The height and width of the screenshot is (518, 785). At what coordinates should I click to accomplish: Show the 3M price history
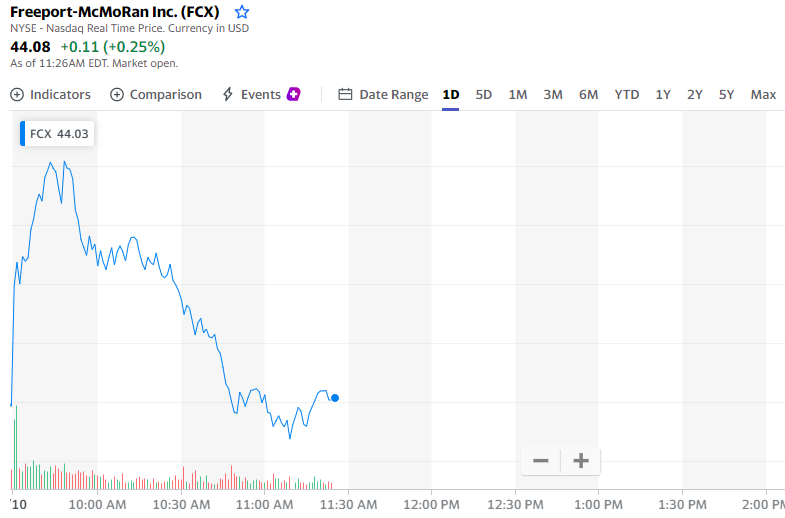pos(553,94)
